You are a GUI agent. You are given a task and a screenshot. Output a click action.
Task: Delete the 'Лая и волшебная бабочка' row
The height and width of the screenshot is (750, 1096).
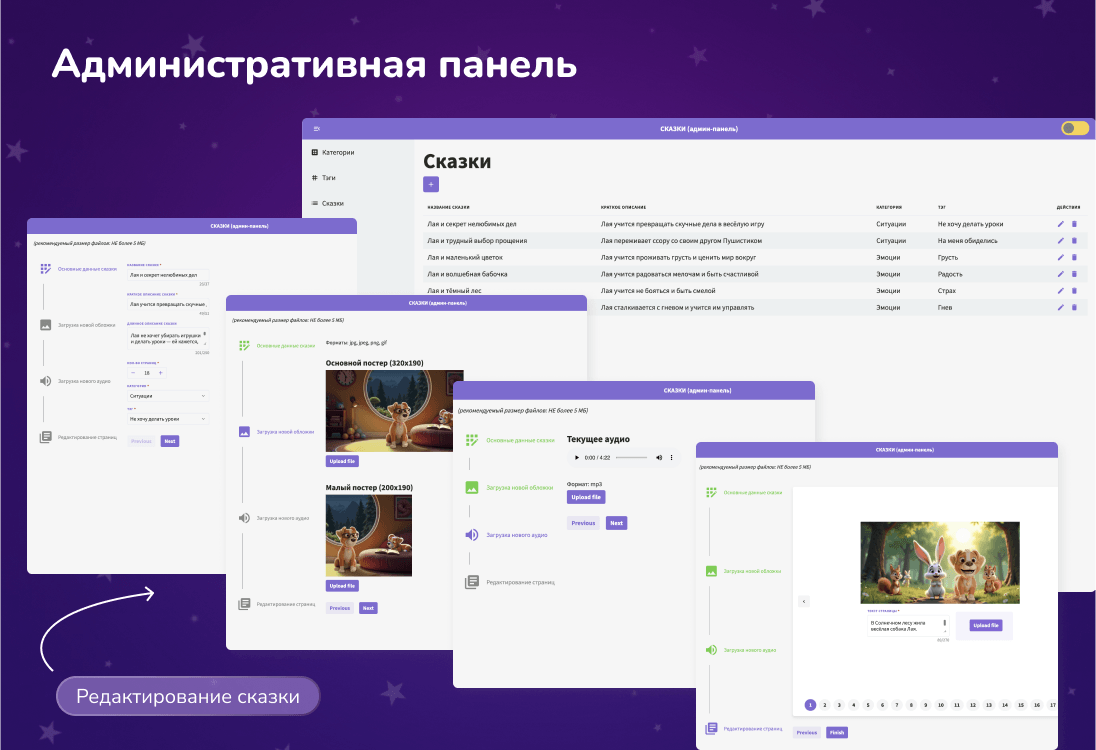[x=1074, y=274]
